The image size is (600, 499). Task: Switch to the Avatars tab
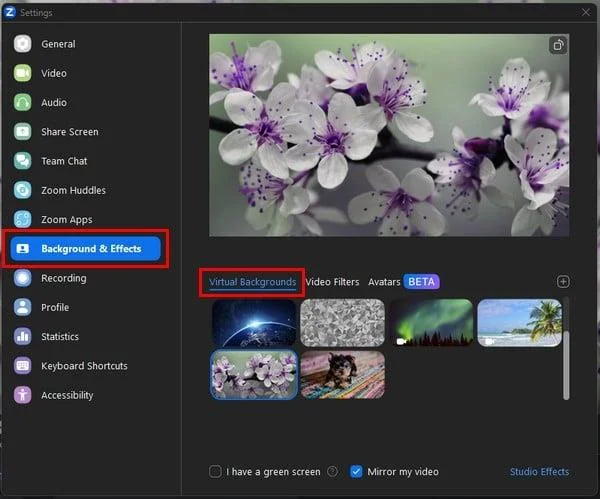pyautogui.click(x=384, y=282)
